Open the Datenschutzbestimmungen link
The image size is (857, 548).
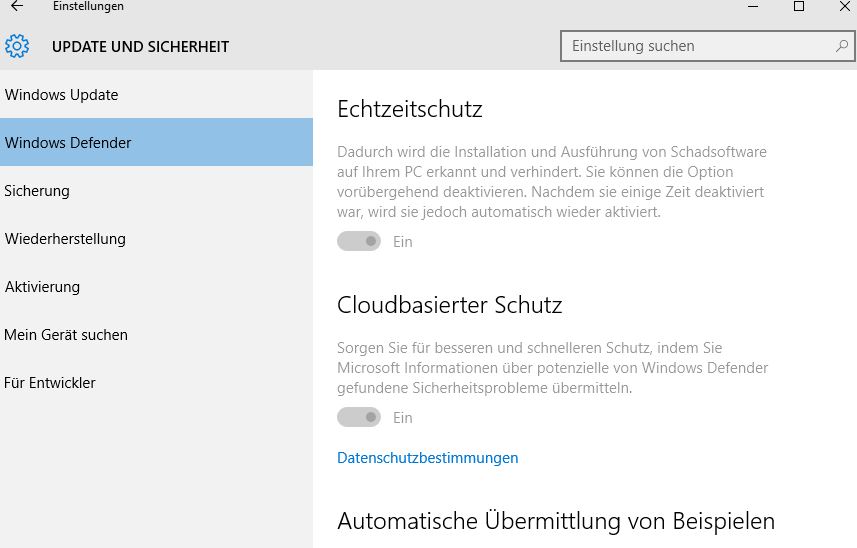(x=427, y=458)
